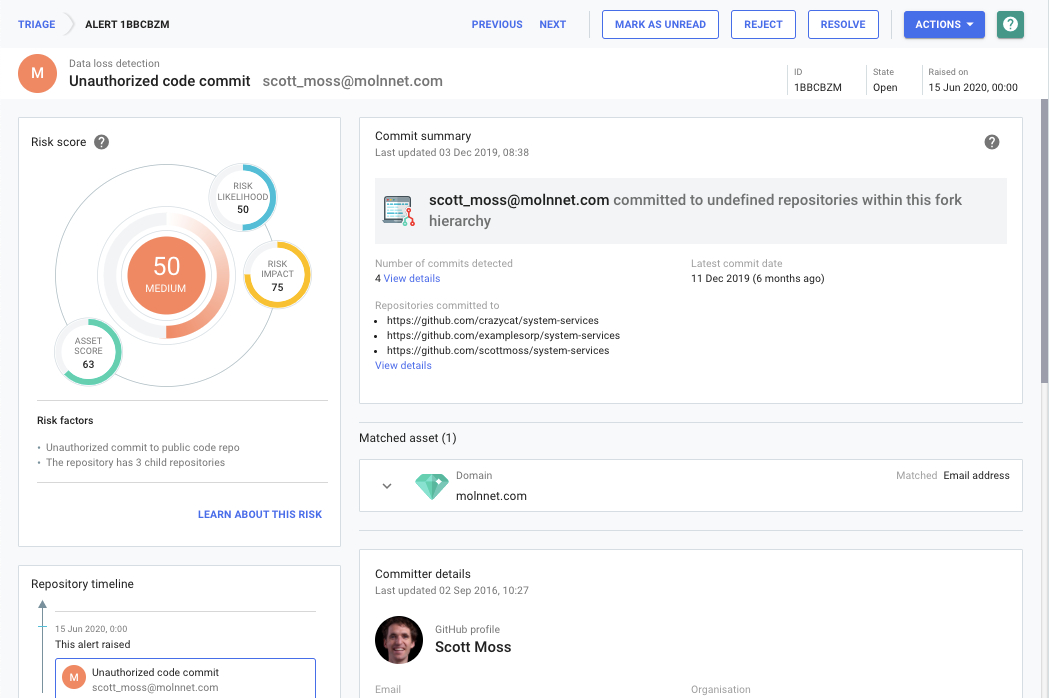Viewport: 1049px width, 698px height.
Task: Click the page vertical scrollbar
Action: click(1044, 241)
